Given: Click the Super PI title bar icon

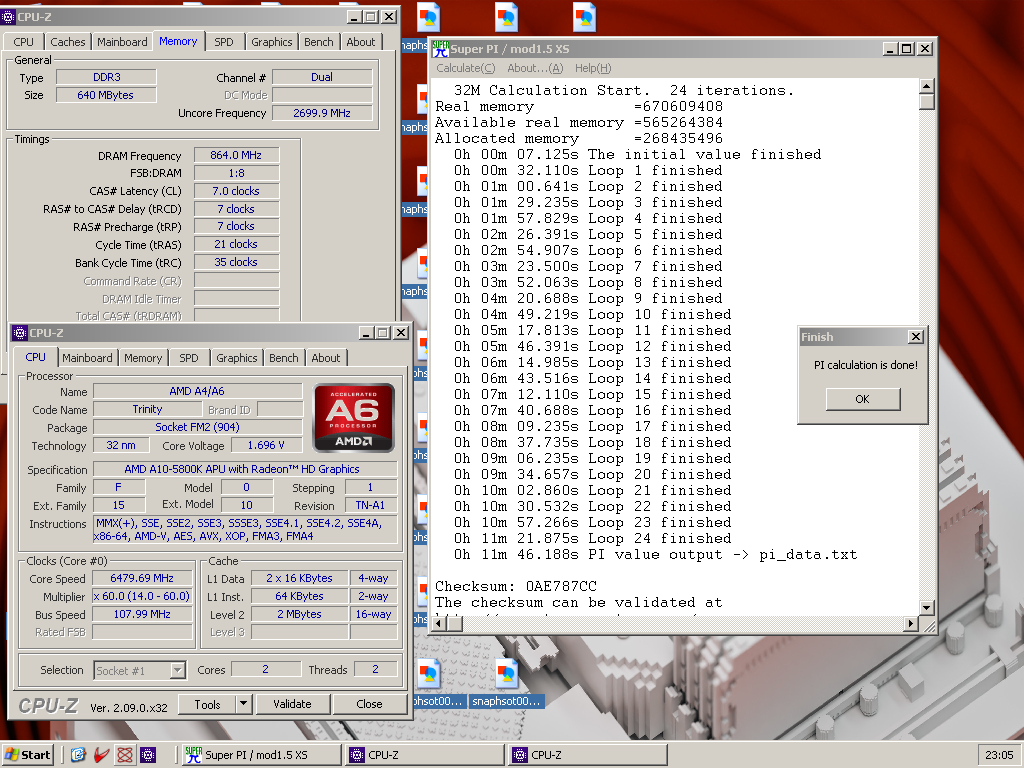Looking at the screenshot, I should click(x=441, y=49).
